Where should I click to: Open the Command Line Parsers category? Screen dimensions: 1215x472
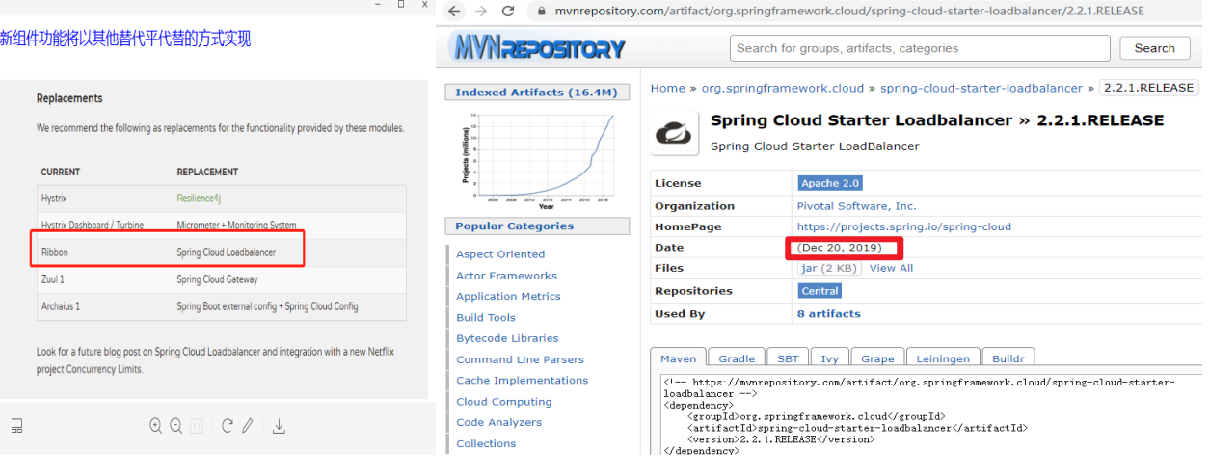(x=520, y=359)
